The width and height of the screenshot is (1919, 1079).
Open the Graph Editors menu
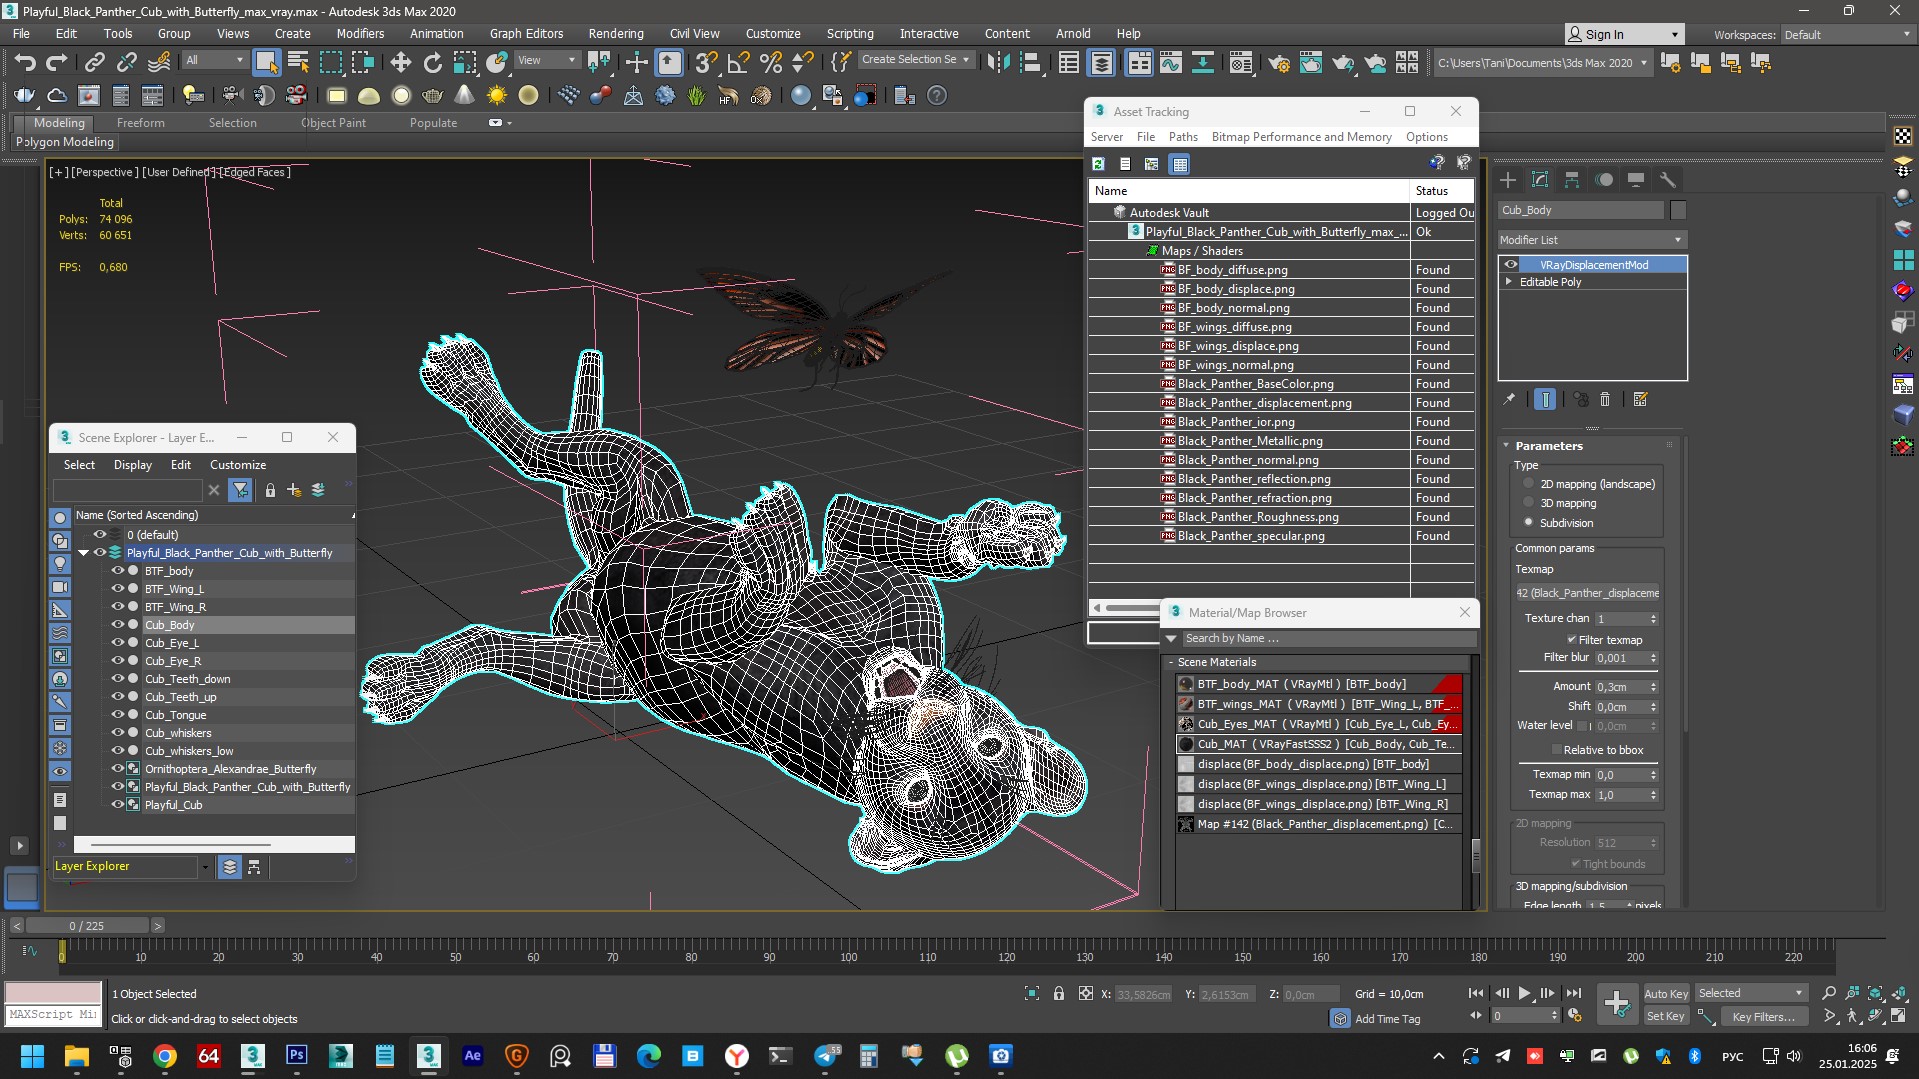pyautogui.click(x=526, y=33)
